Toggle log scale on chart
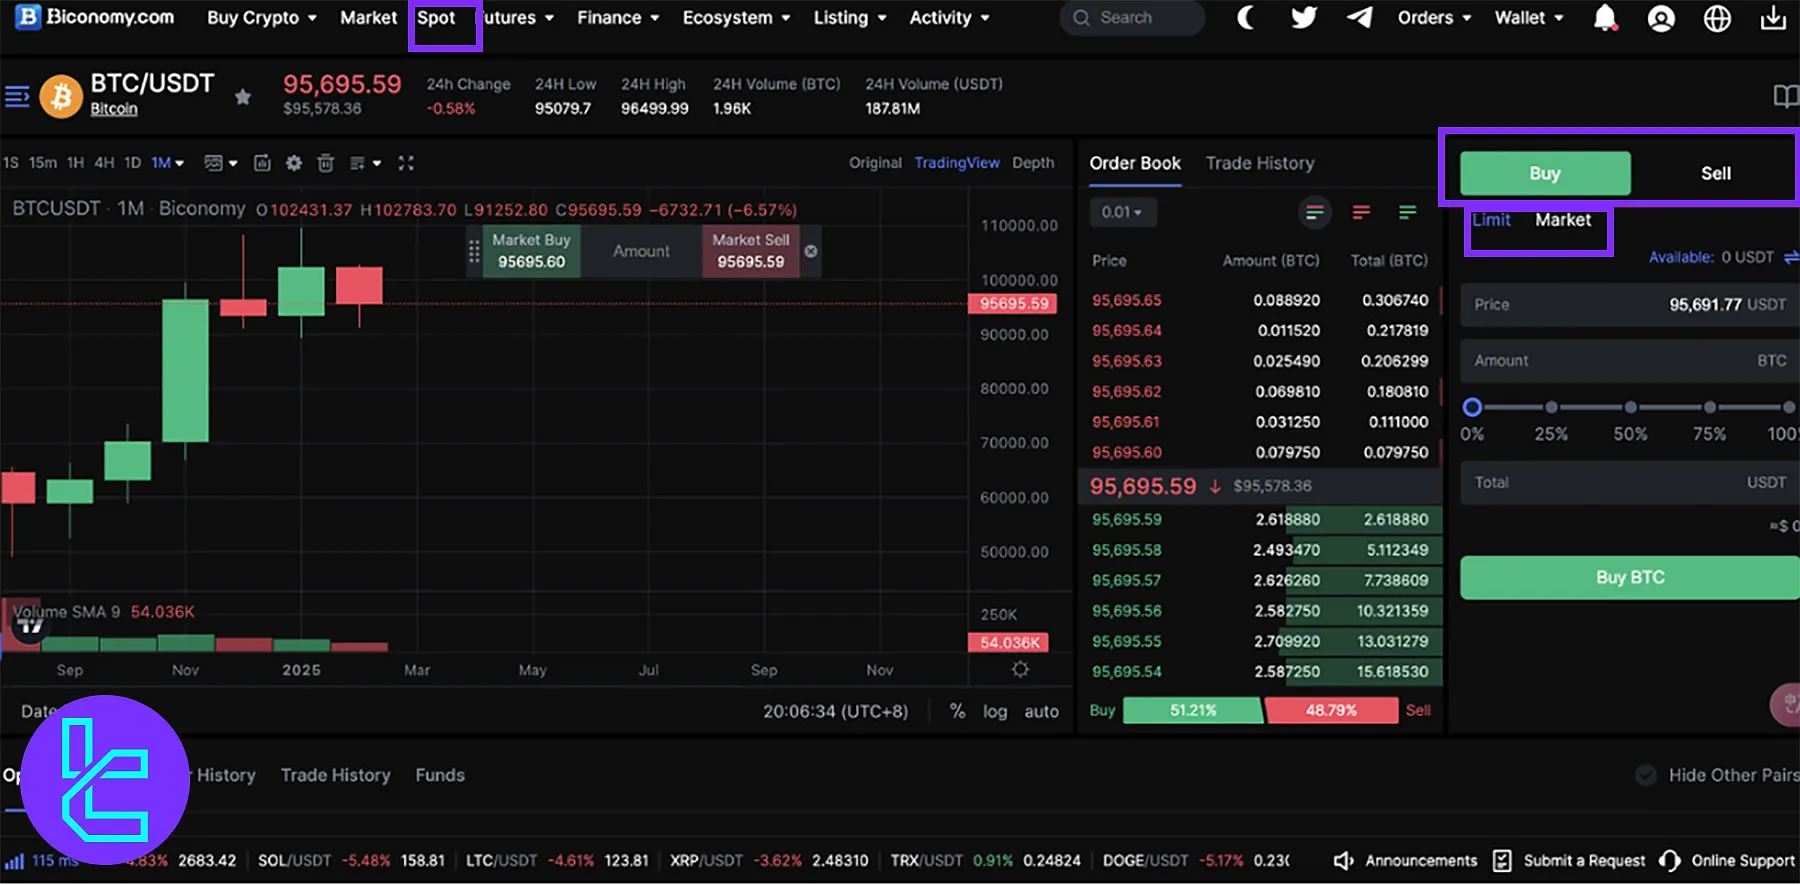Viewport: 1800px width, 885px height. point(995,711)
